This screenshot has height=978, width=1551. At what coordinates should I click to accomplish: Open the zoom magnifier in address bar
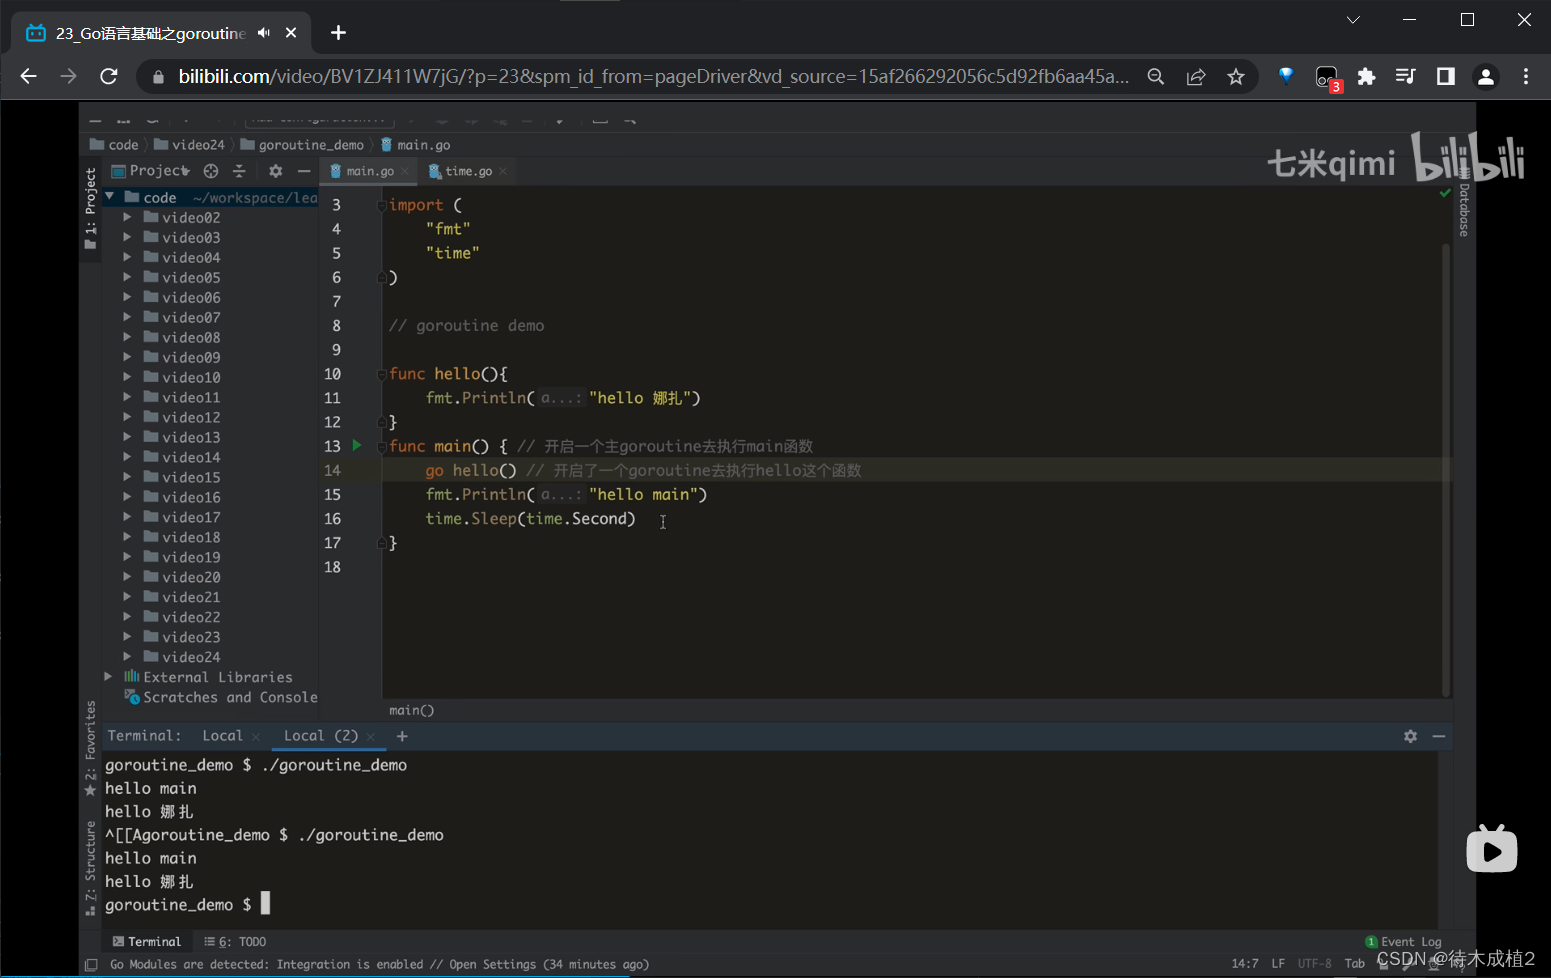(1155, 77)
